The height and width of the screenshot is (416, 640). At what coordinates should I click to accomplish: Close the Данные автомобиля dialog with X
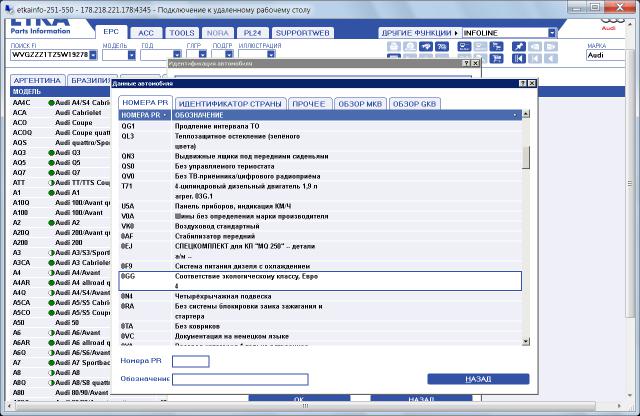click(531, 83)
